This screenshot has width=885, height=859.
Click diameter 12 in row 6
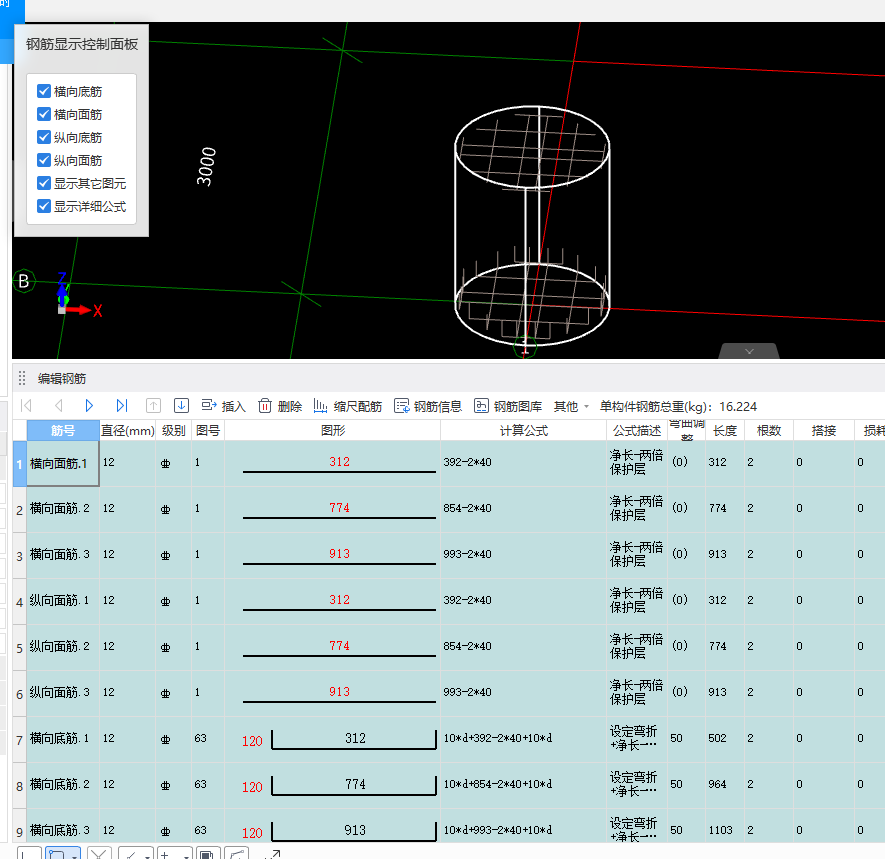[108, 692]
